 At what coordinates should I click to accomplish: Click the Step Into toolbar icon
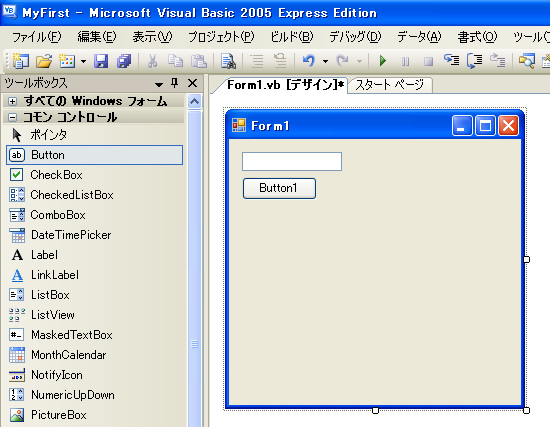[x=451, y=60]
